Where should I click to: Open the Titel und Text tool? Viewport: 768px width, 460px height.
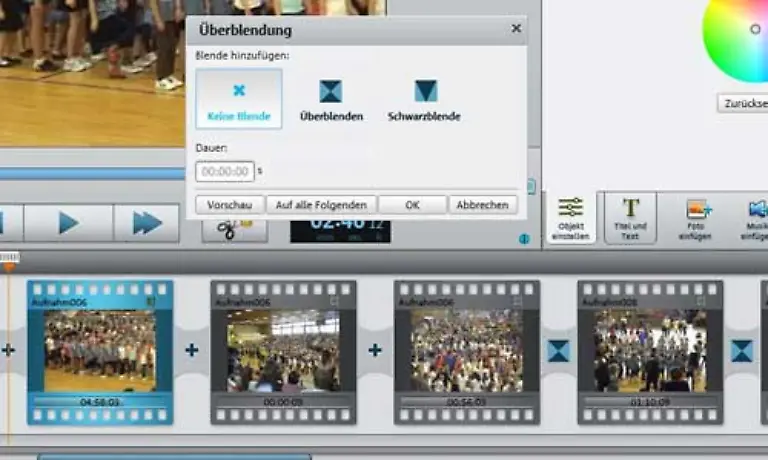[631, 217]
